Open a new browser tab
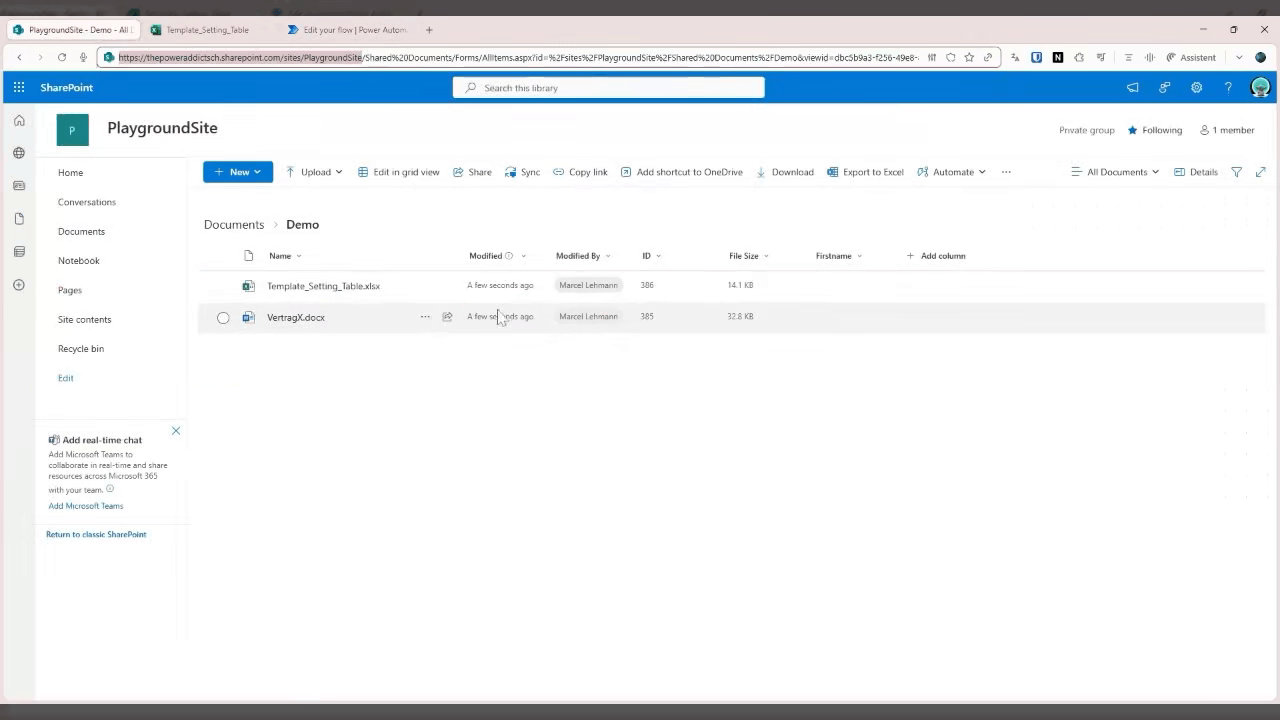The image size is (1280, 720). point(429,30)
